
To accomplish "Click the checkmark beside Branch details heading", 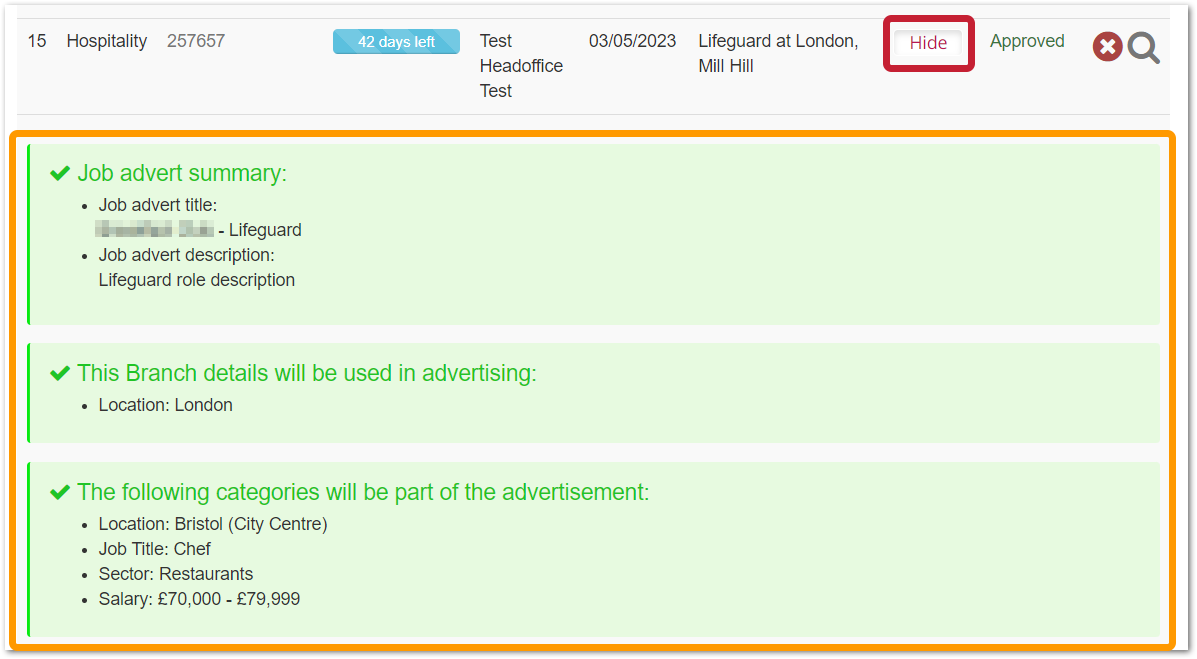I will coord(60,374).
